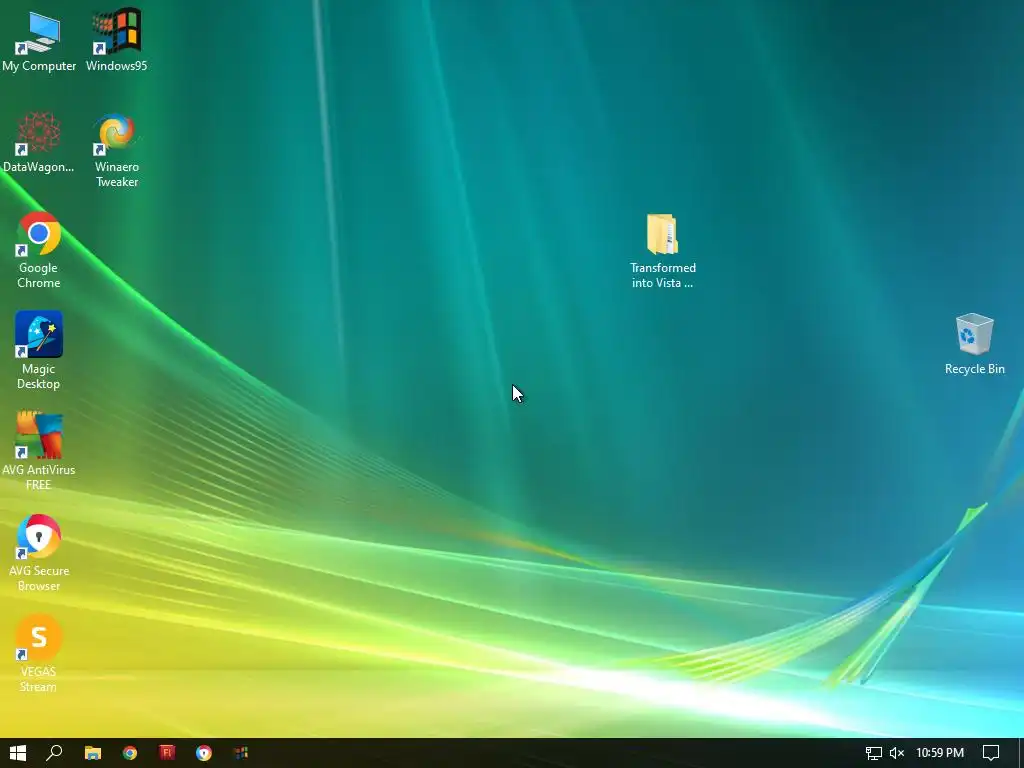Open taskbar search magnifier
Screen dimensions: 1024x768
[x=55, y=753]
